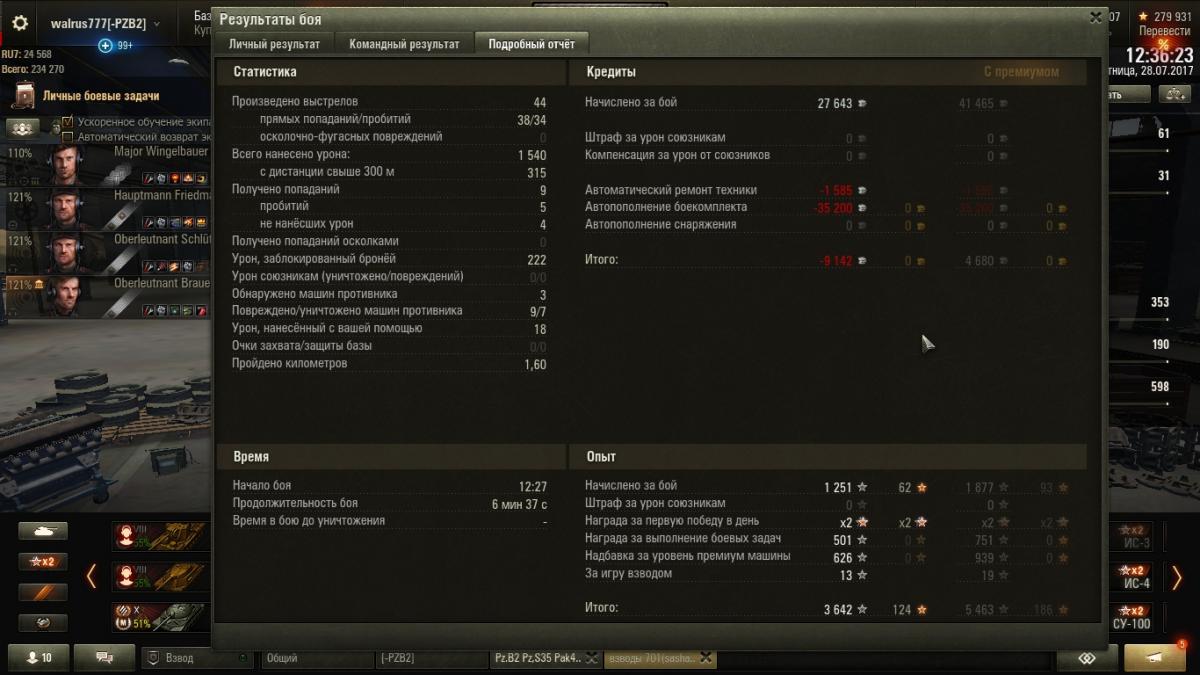Viewport: 1200px width, 675px height.
Task: Open the contacts list button showing 10
Action: pos(38,657)
